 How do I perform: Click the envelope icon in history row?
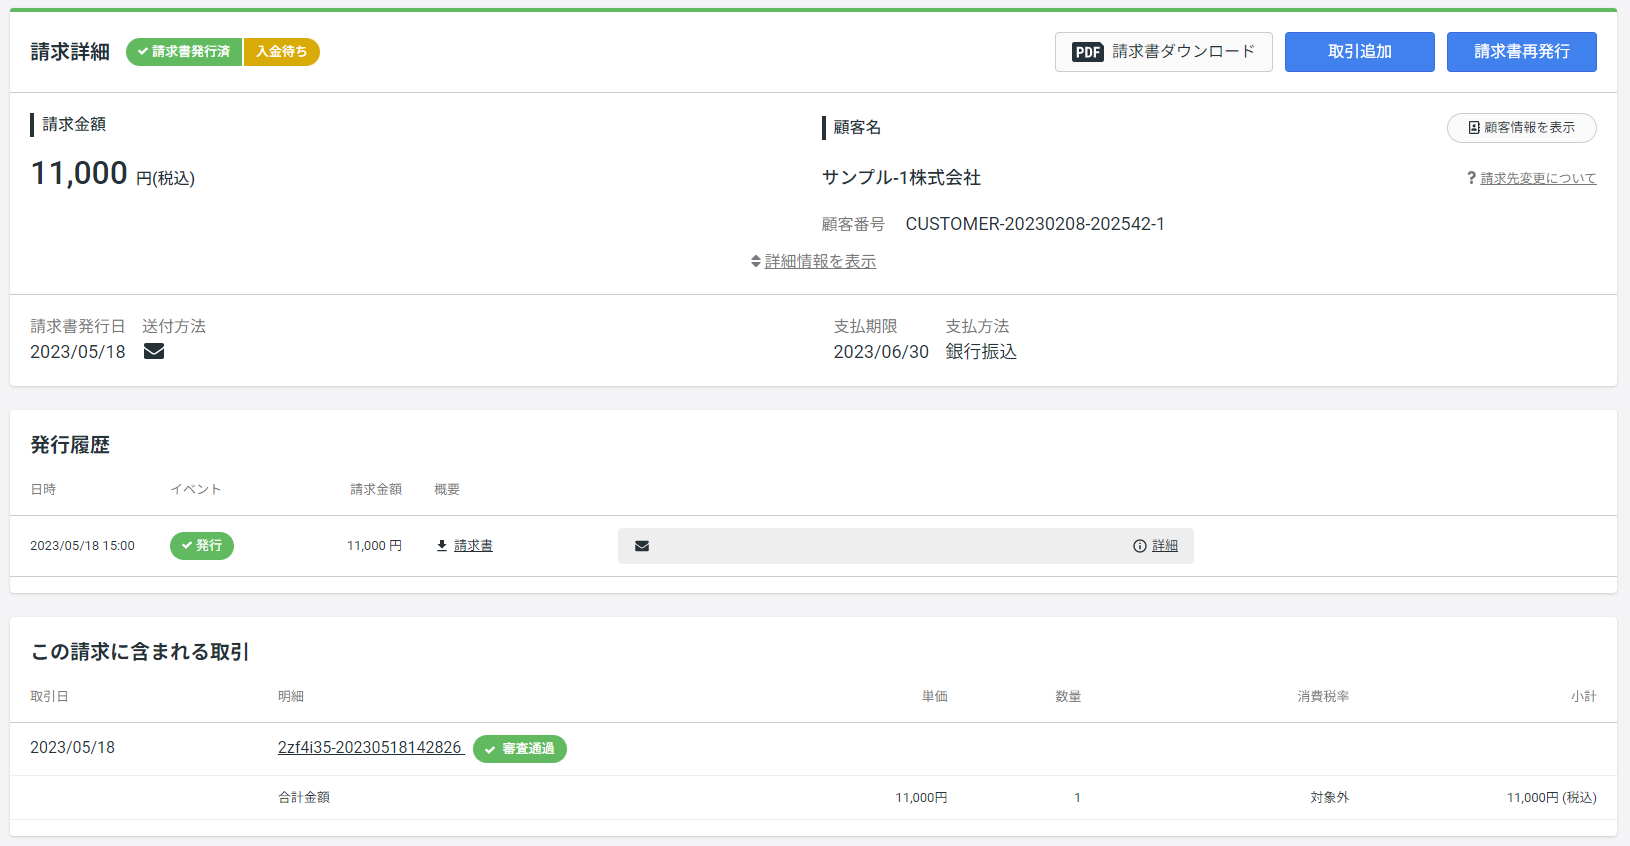[642, 546]
